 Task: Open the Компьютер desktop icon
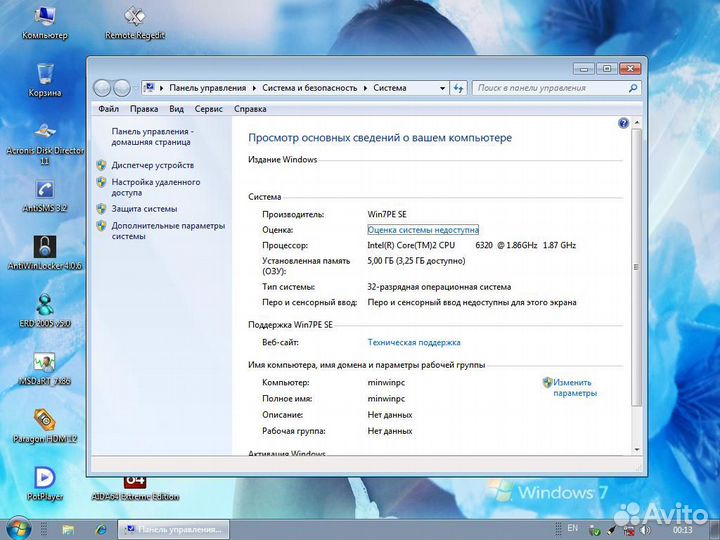[x=45, y=23]
